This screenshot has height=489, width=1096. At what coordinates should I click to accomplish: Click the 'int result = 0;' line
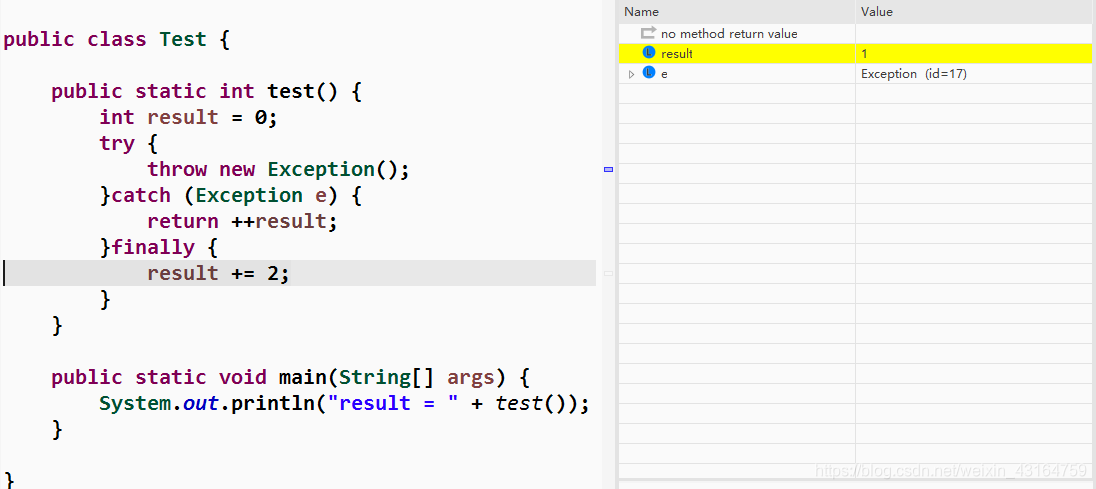click(189, 117)
